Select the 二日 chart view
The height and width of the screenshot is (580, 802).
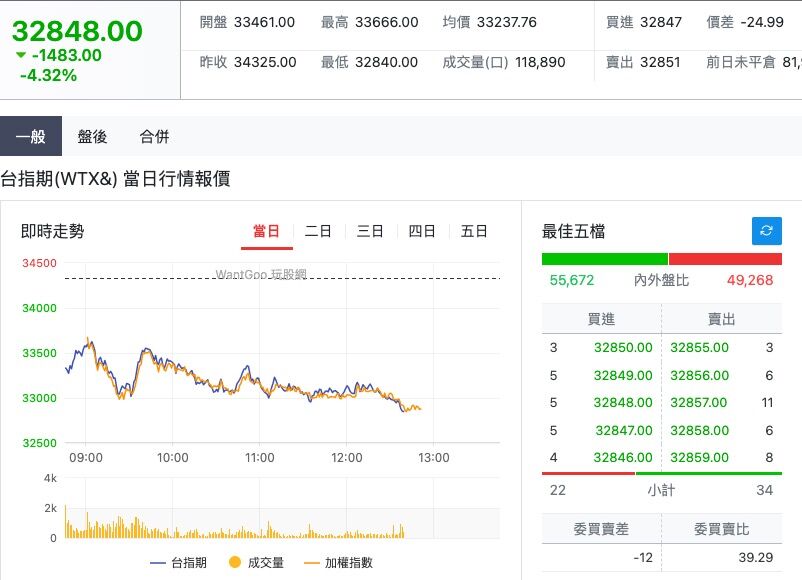tap(318, 231)
